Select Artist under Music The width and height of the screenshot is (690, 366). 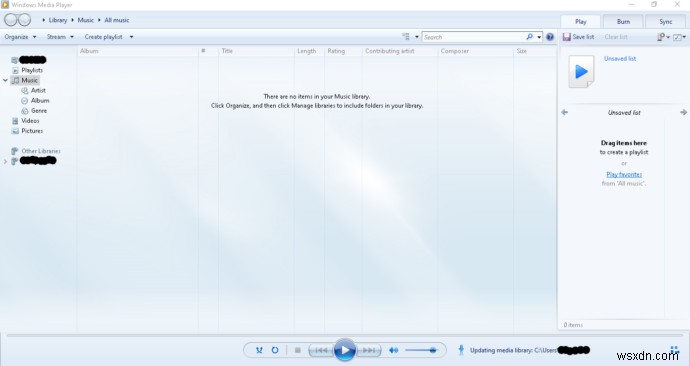tap(38, 90)
